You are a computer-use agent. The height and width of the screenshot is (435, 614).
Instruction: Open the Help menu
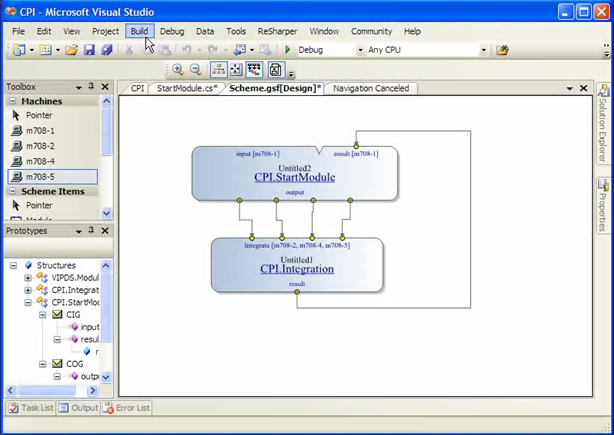coord(412,31)
